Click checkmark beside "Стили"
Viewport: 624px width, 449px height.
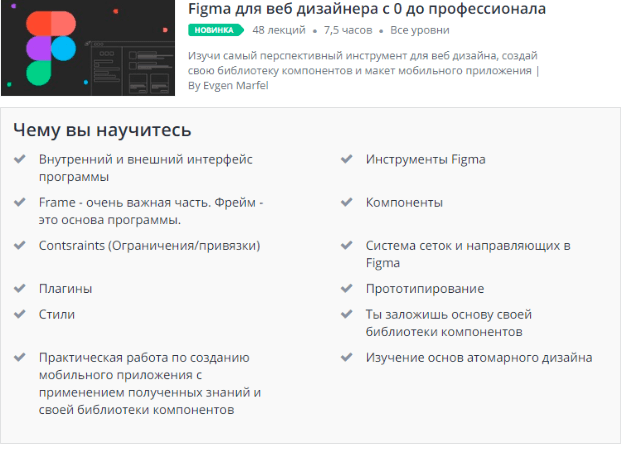[20, 314]
